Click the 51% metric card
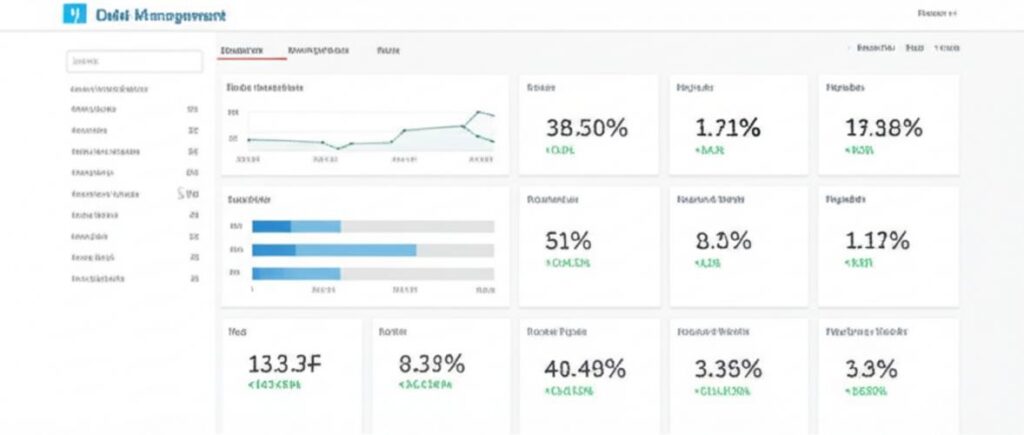1024x435 pixels. tap(588, 247)
